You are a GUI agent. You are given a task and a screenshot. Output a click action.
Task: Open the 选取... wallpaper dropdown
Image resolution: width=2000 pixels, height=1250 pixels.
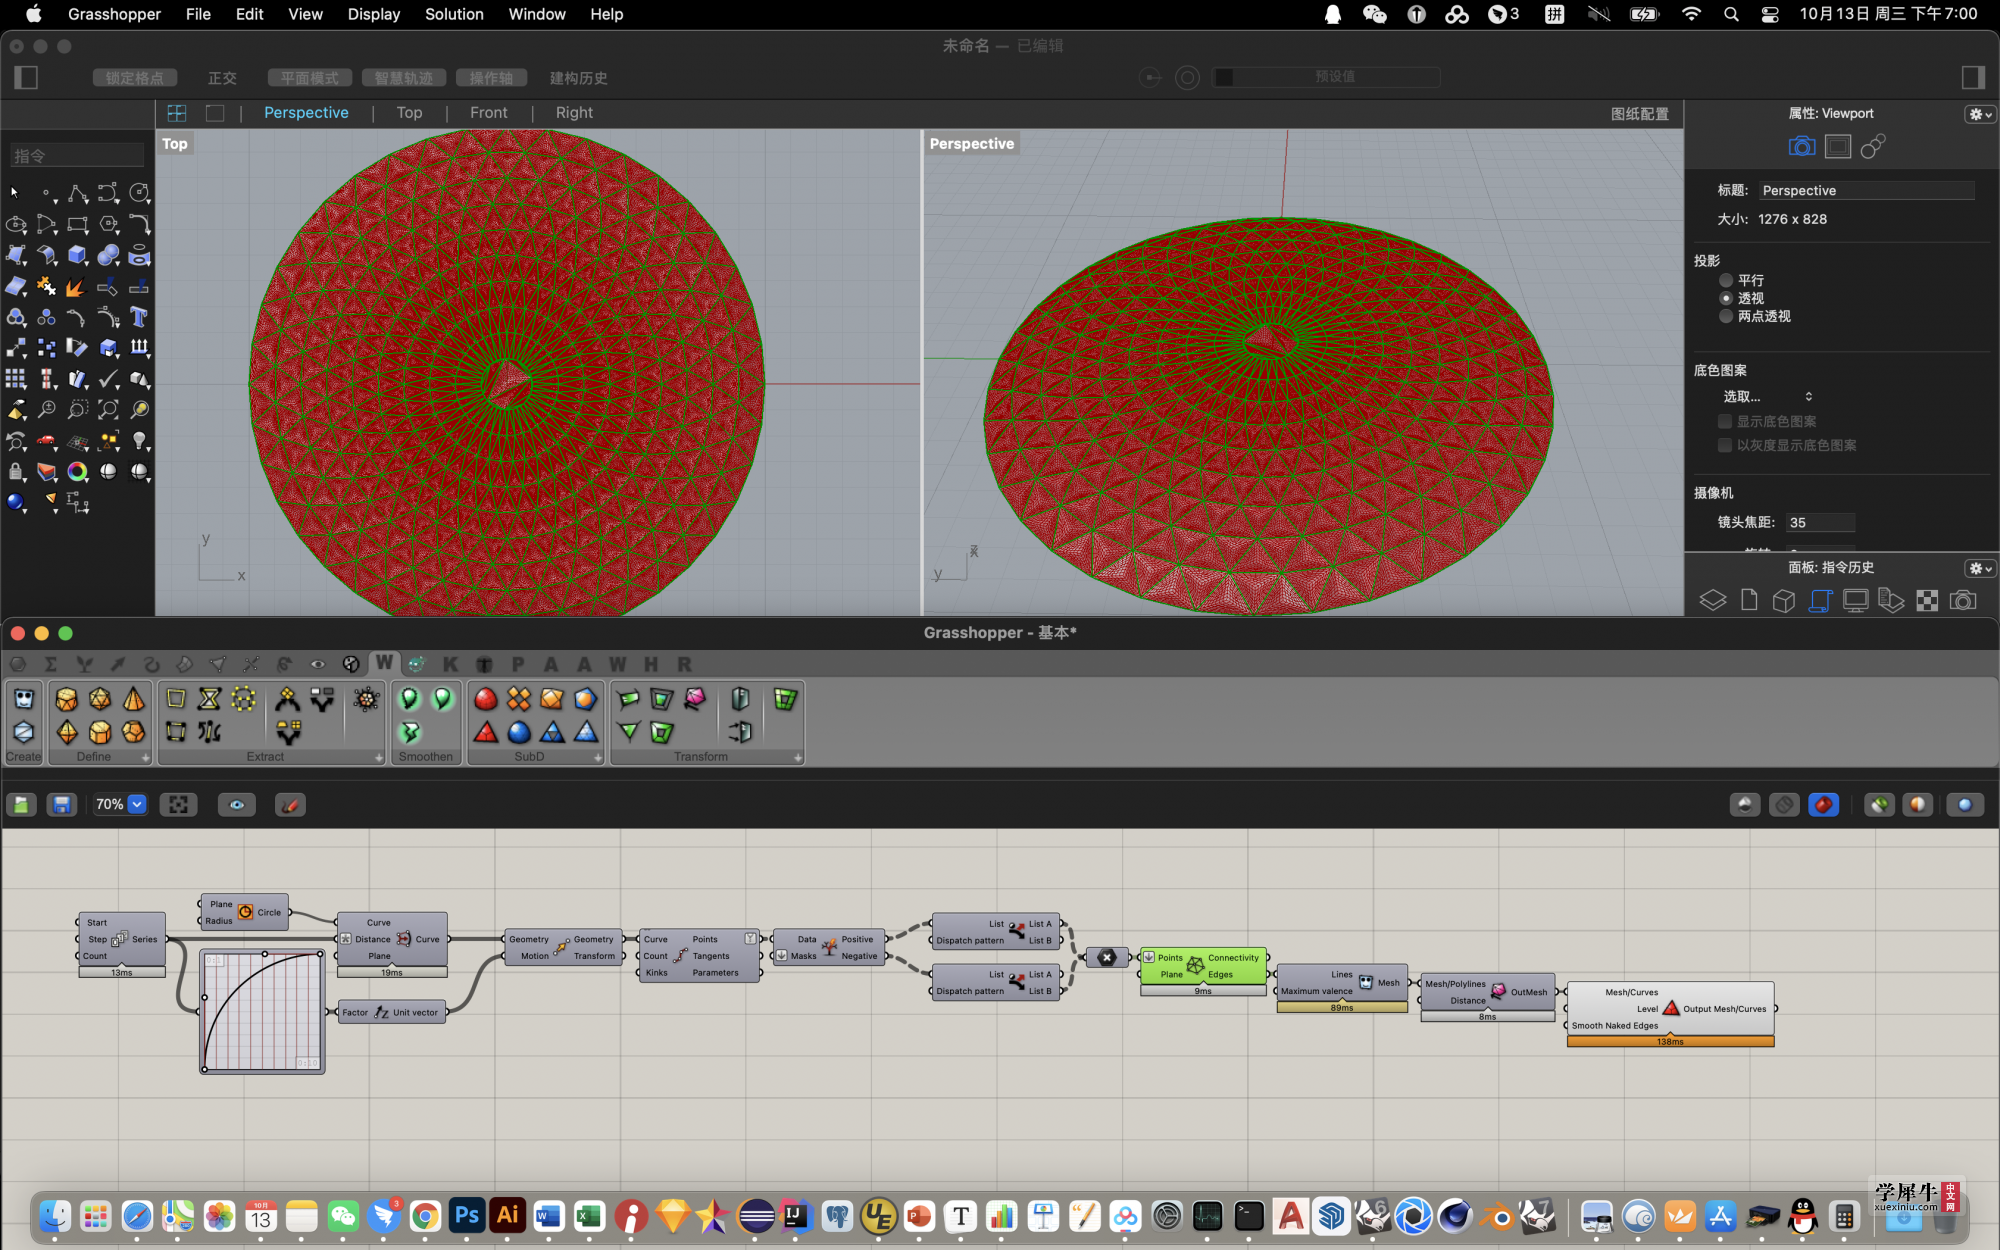click(x=1766, y=396)
